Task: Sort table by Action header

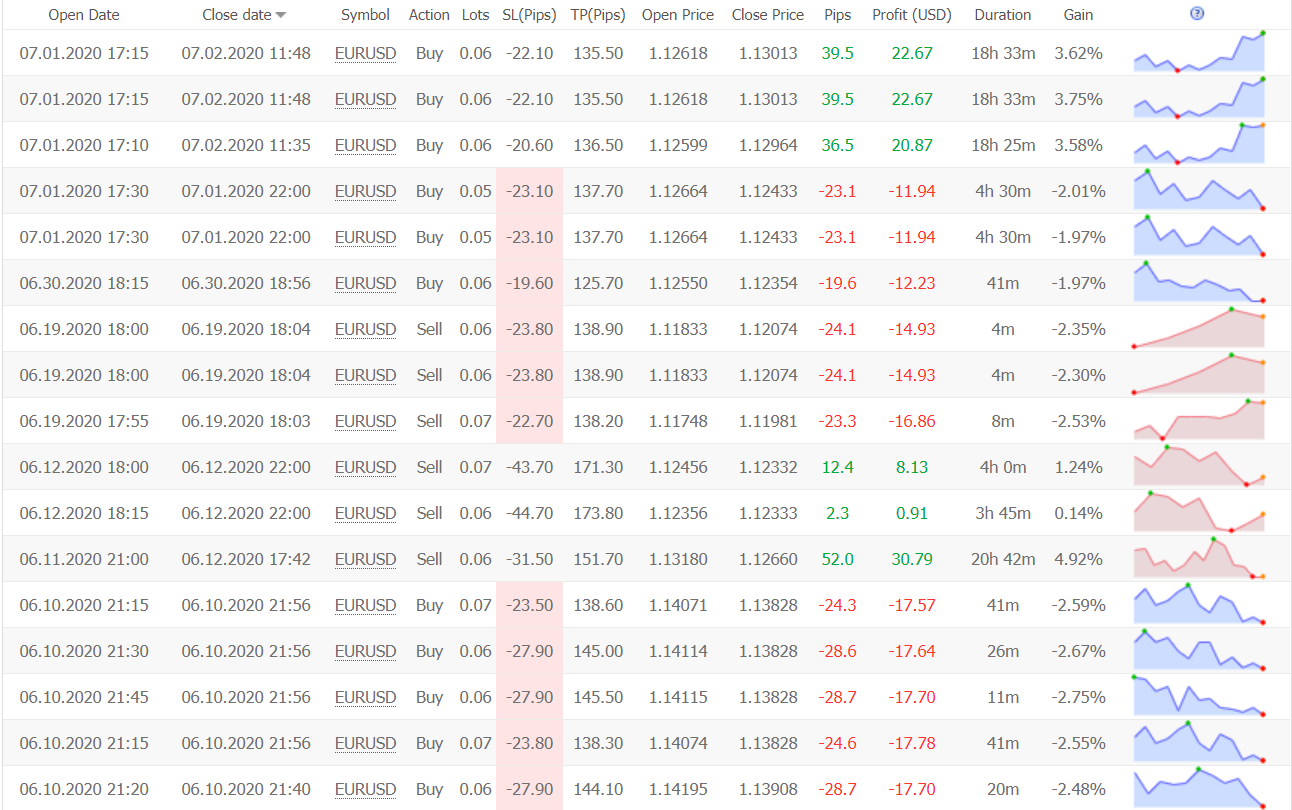Action: [x=429, y=15]
